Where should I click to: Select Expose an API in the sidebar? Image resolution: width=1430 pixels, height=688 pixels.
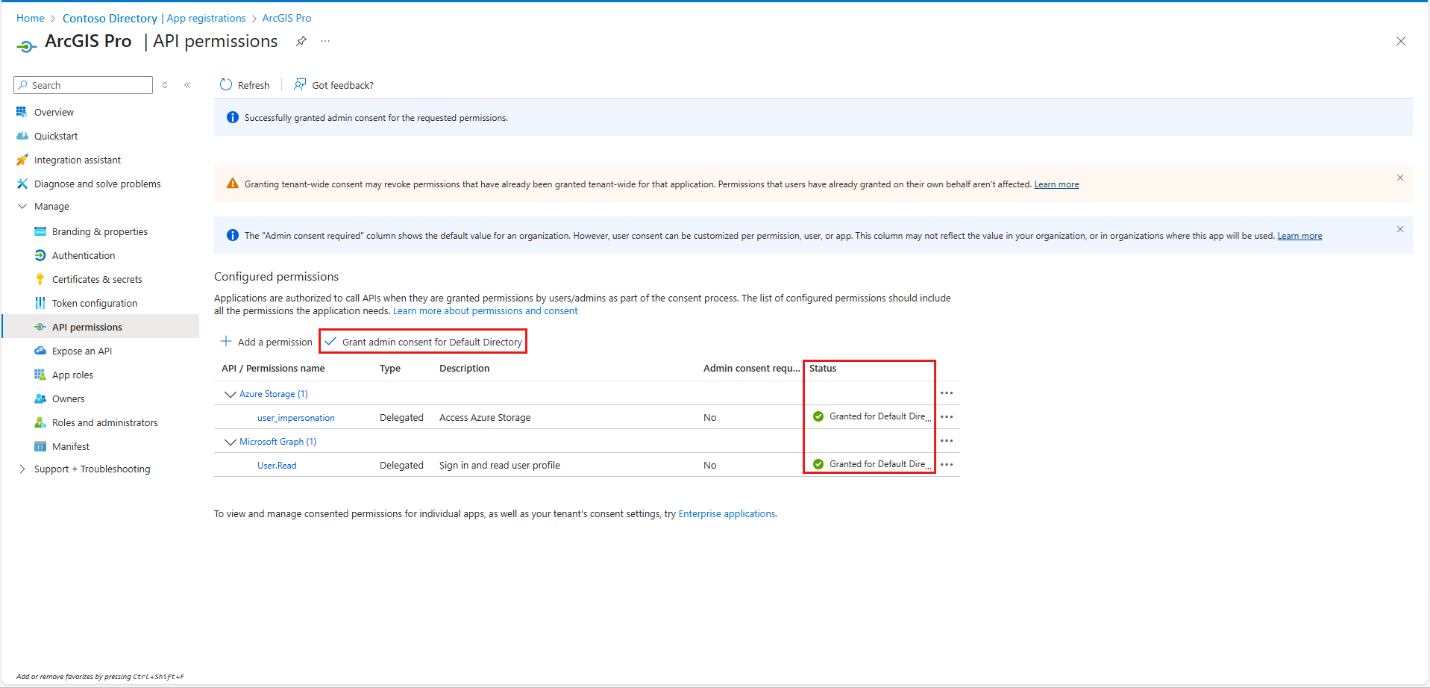pyautogui.click(x=82, y=351)
